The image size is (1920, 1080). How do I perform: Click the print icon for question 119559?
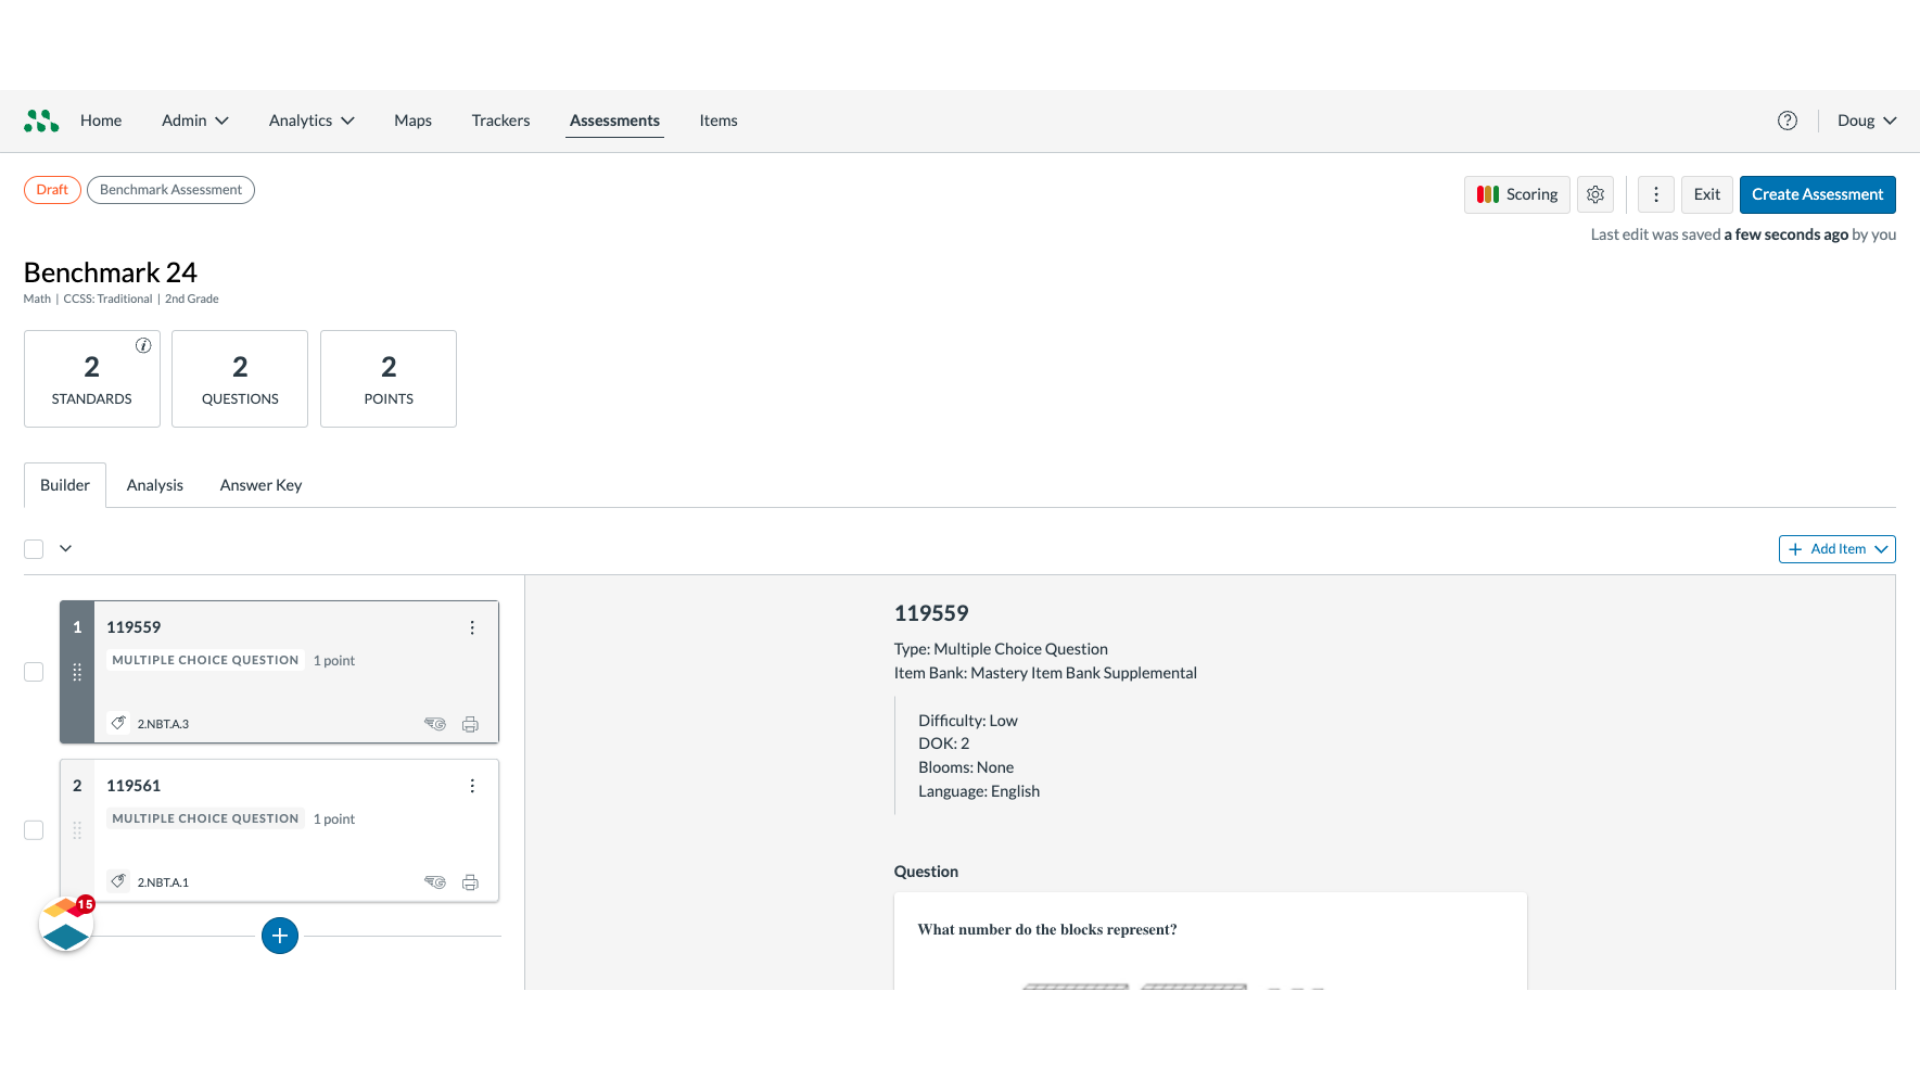click(469, 723)
